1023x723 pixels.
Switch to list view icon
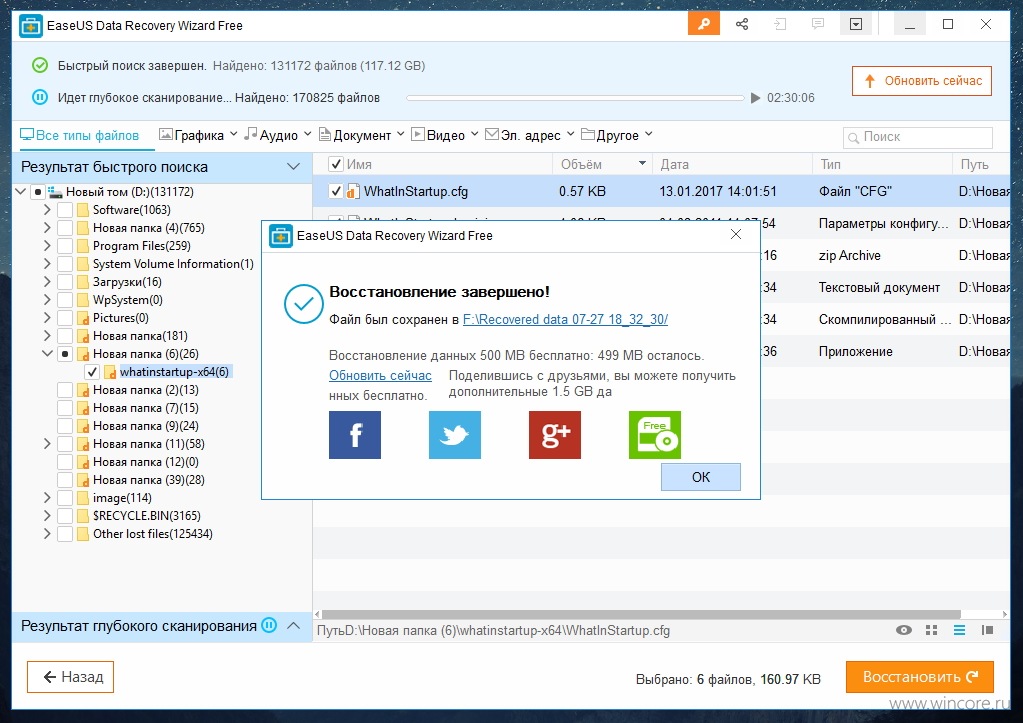tap(959, 630)
